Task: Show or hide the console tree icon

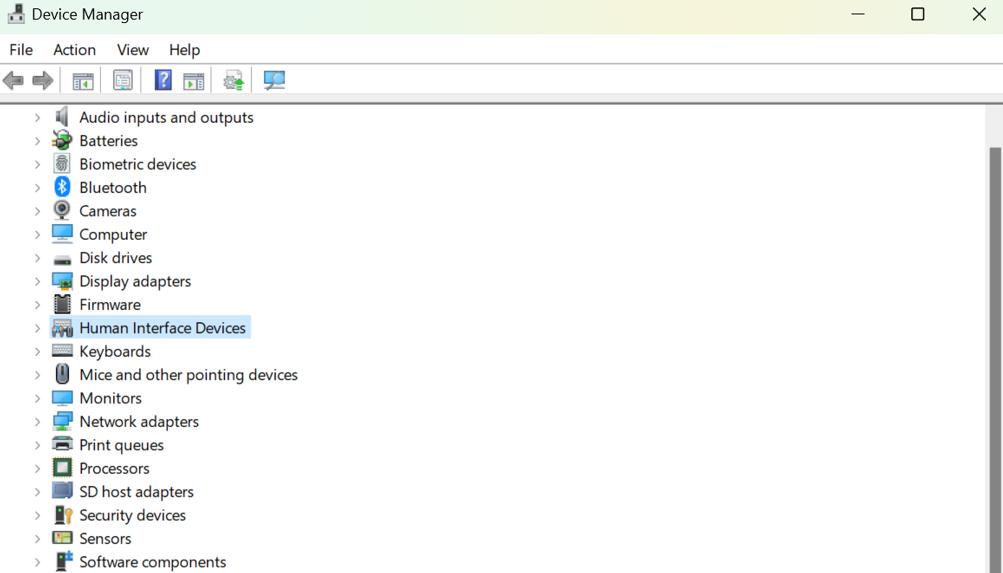Action: (x=83, y=81)
